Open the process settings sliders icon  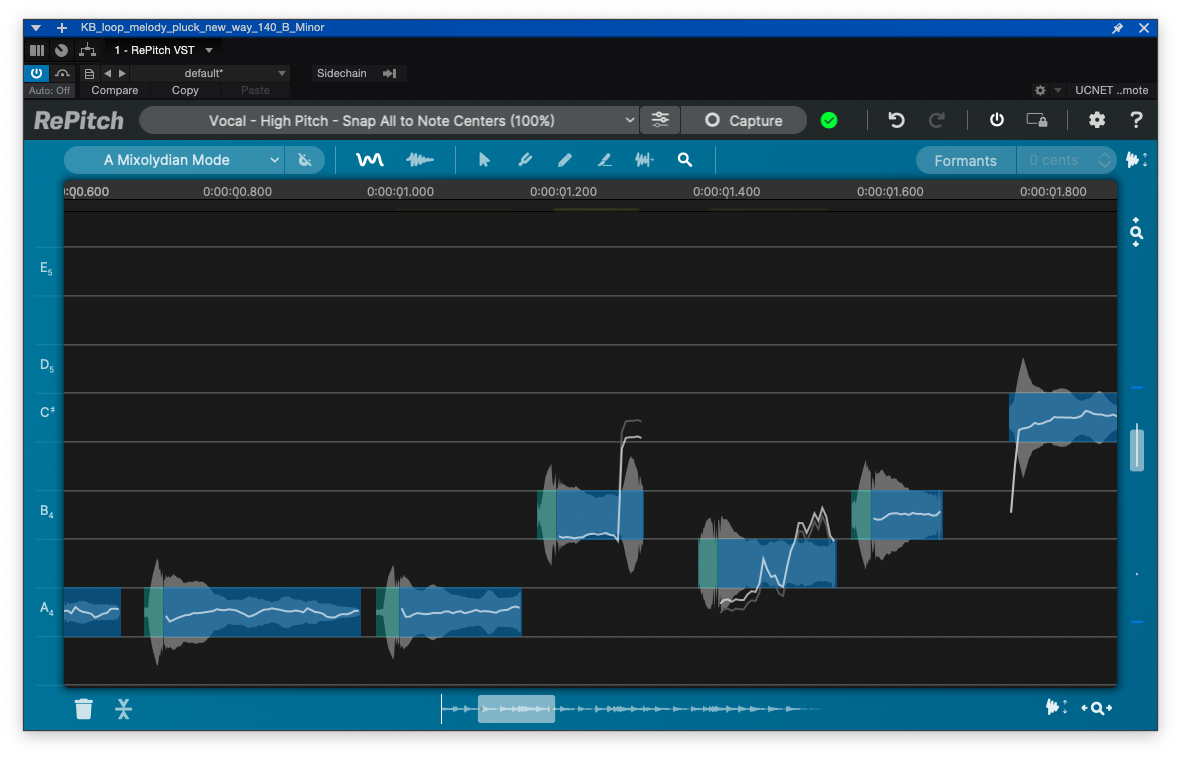660,120
